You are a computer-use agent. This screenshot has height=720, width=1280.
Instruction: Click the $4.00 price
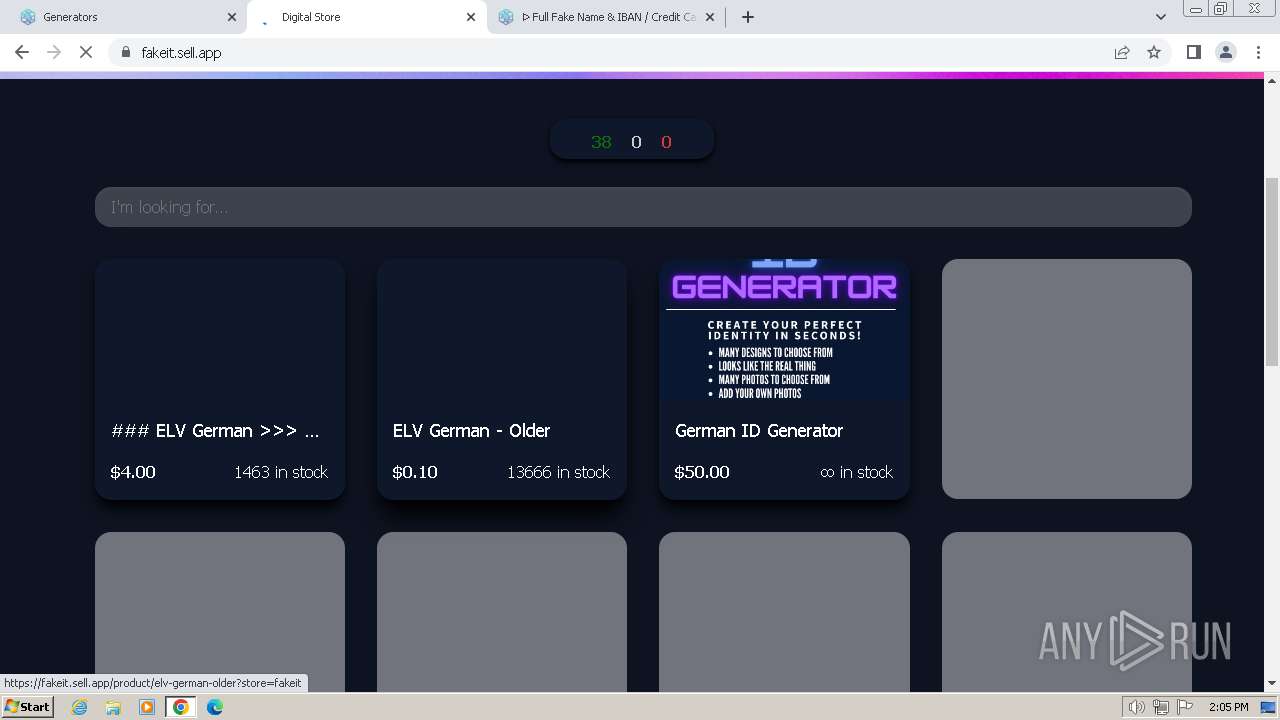pyautogui.click(x=133, y=472)
